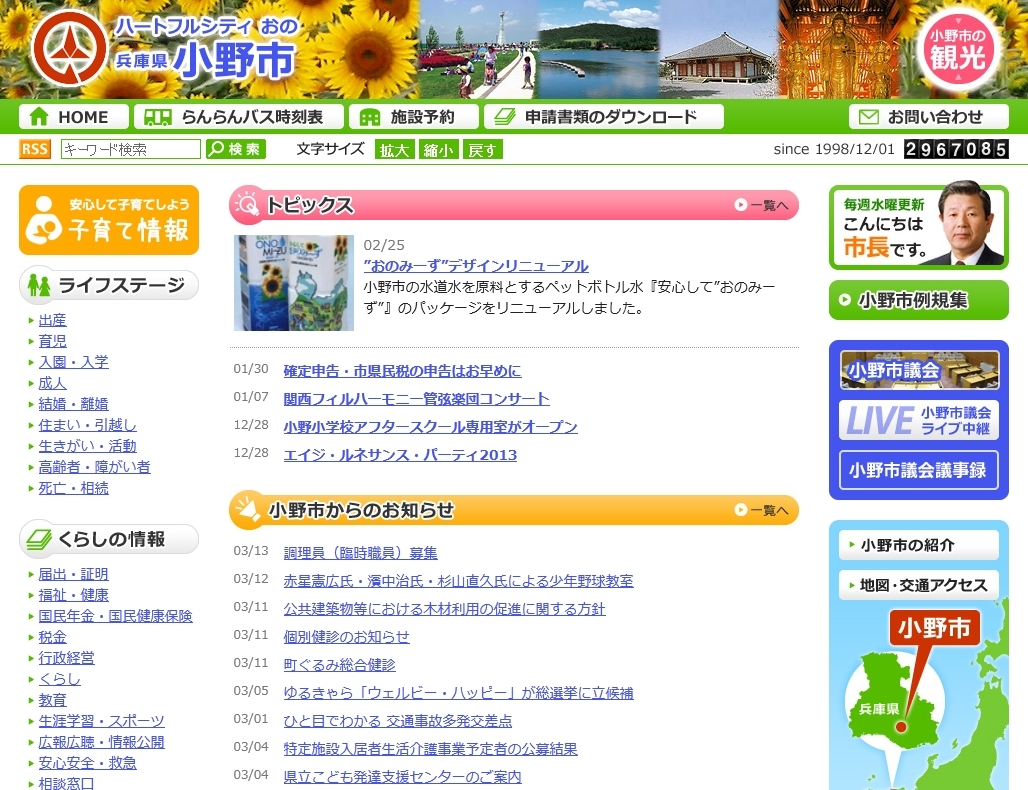Viewport: 1028px width, 790px height.
Task: Open ひと目でわかる 交通事故多発交差点 link
Action: pyautogui.click(x=398, y=721)
